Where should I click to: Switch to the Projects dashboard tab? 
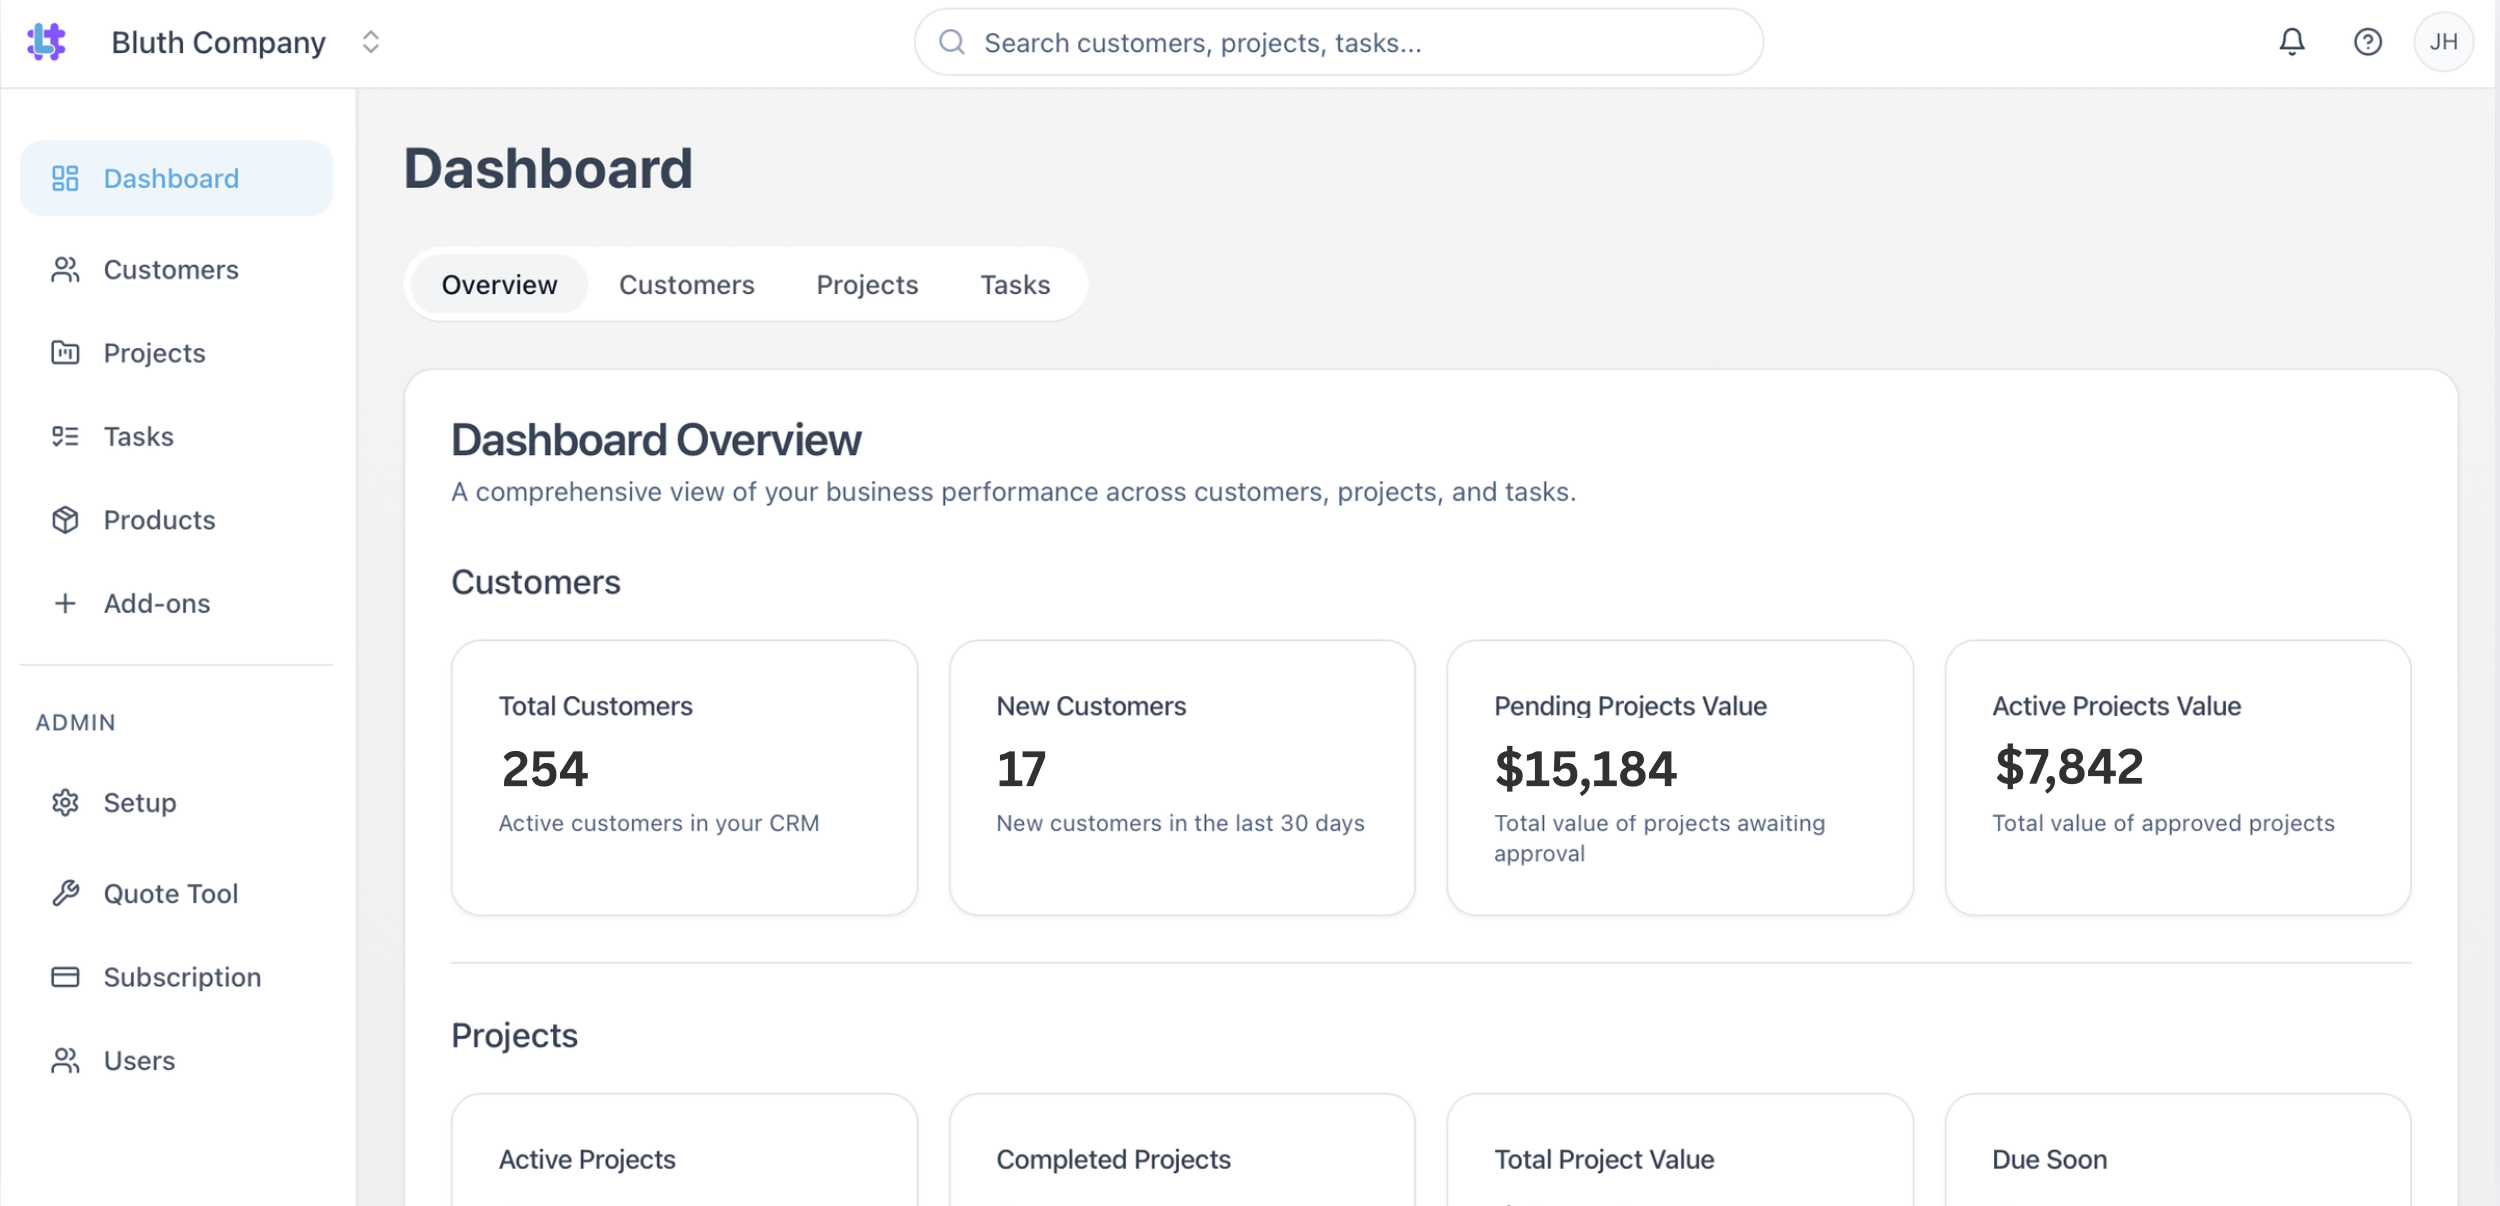(x=867, y=285)
